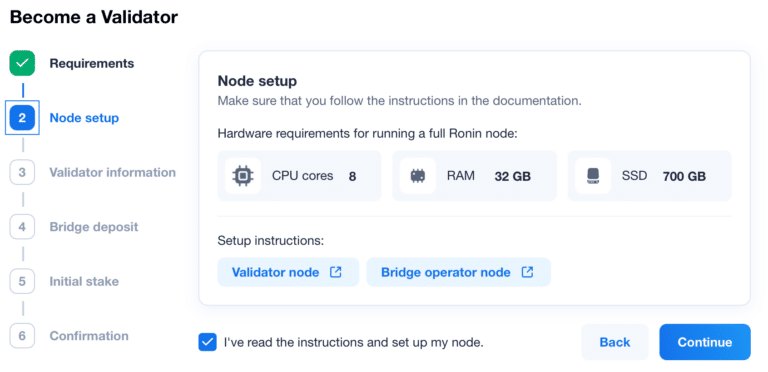Click the CPU cores chip icon
This screenshot has width=768, height=372.
[x=243, y=176]
